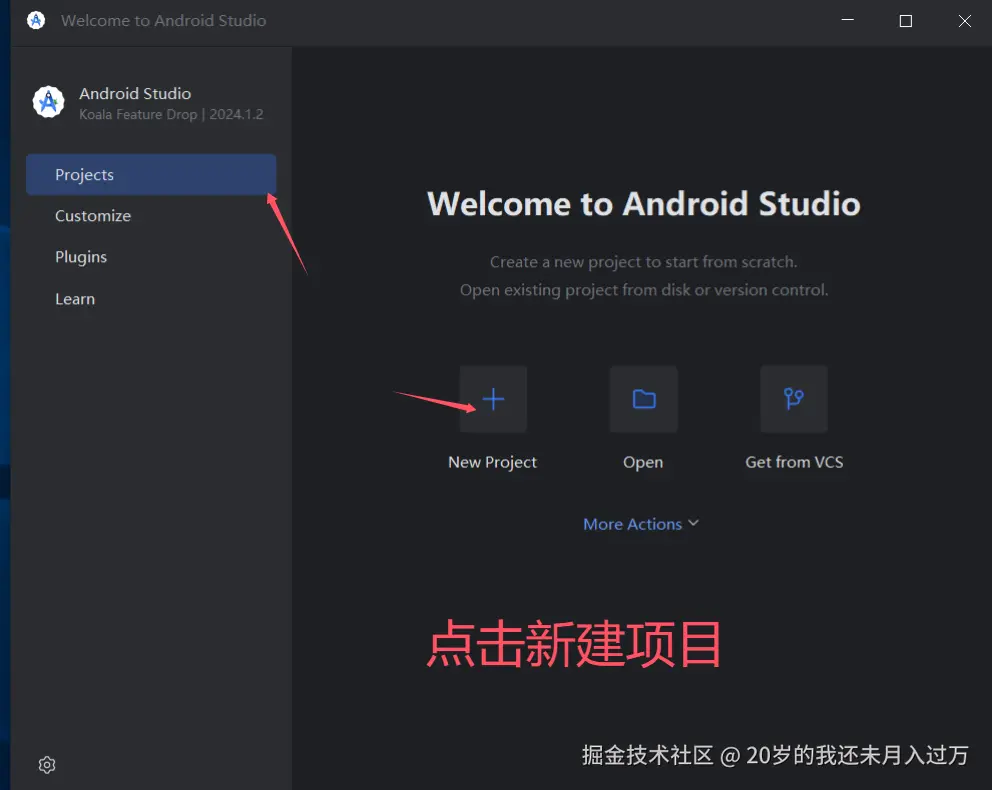
Task: Click Koala Feature Drop version text
Action: click(x=171, y=114)
